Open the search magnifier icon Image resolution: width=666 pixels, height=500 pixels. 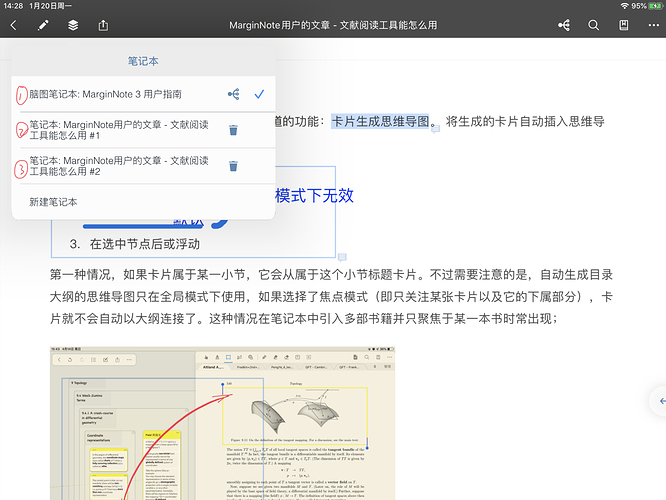coord(594,25)
